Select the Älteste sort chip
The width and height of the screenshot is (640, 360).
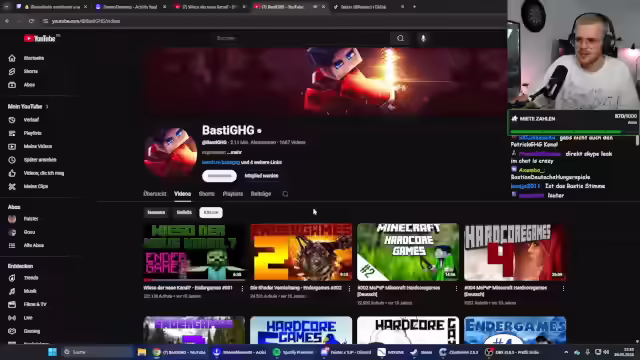[x=211, y=212]
